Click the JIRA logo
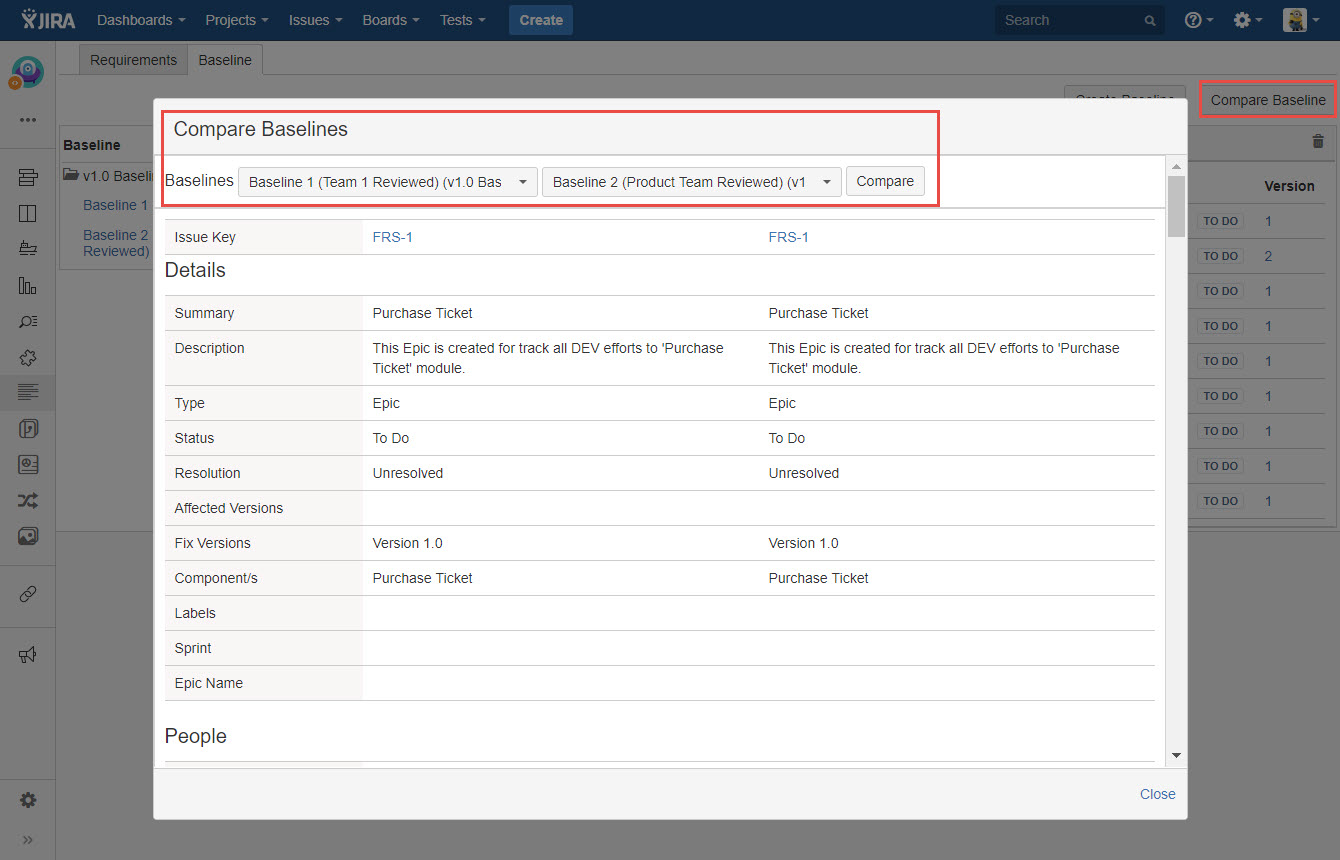1340x860 pixels. pyautogui.click(x=48, y=20)
